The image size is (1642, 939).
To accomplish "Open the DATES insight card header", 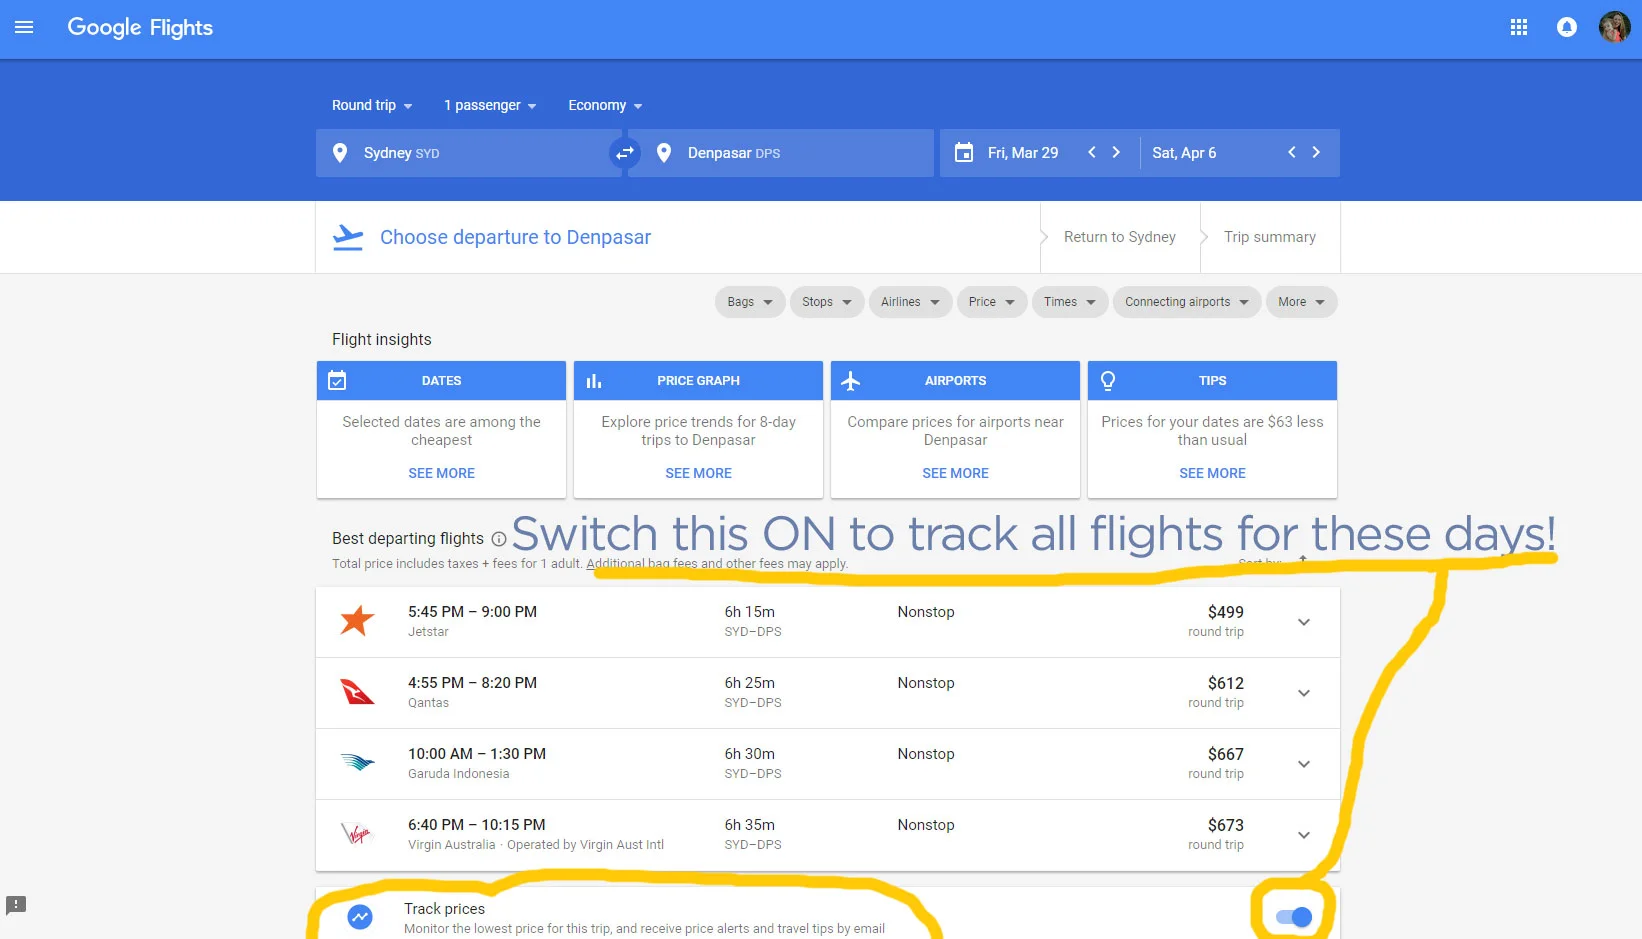I will click(441, 380).
